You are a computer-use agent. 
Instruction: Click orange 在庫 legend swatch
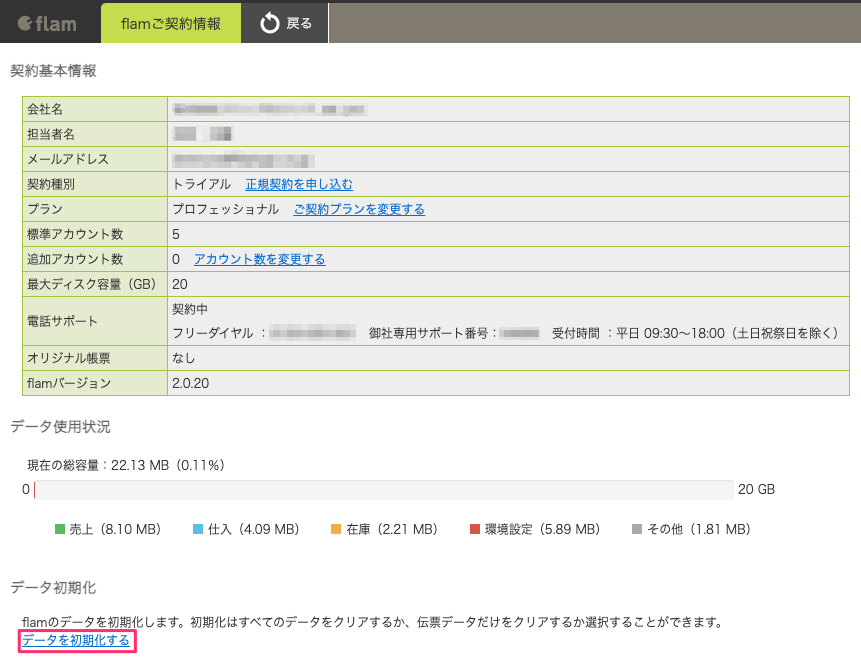[x=336, y=529]
